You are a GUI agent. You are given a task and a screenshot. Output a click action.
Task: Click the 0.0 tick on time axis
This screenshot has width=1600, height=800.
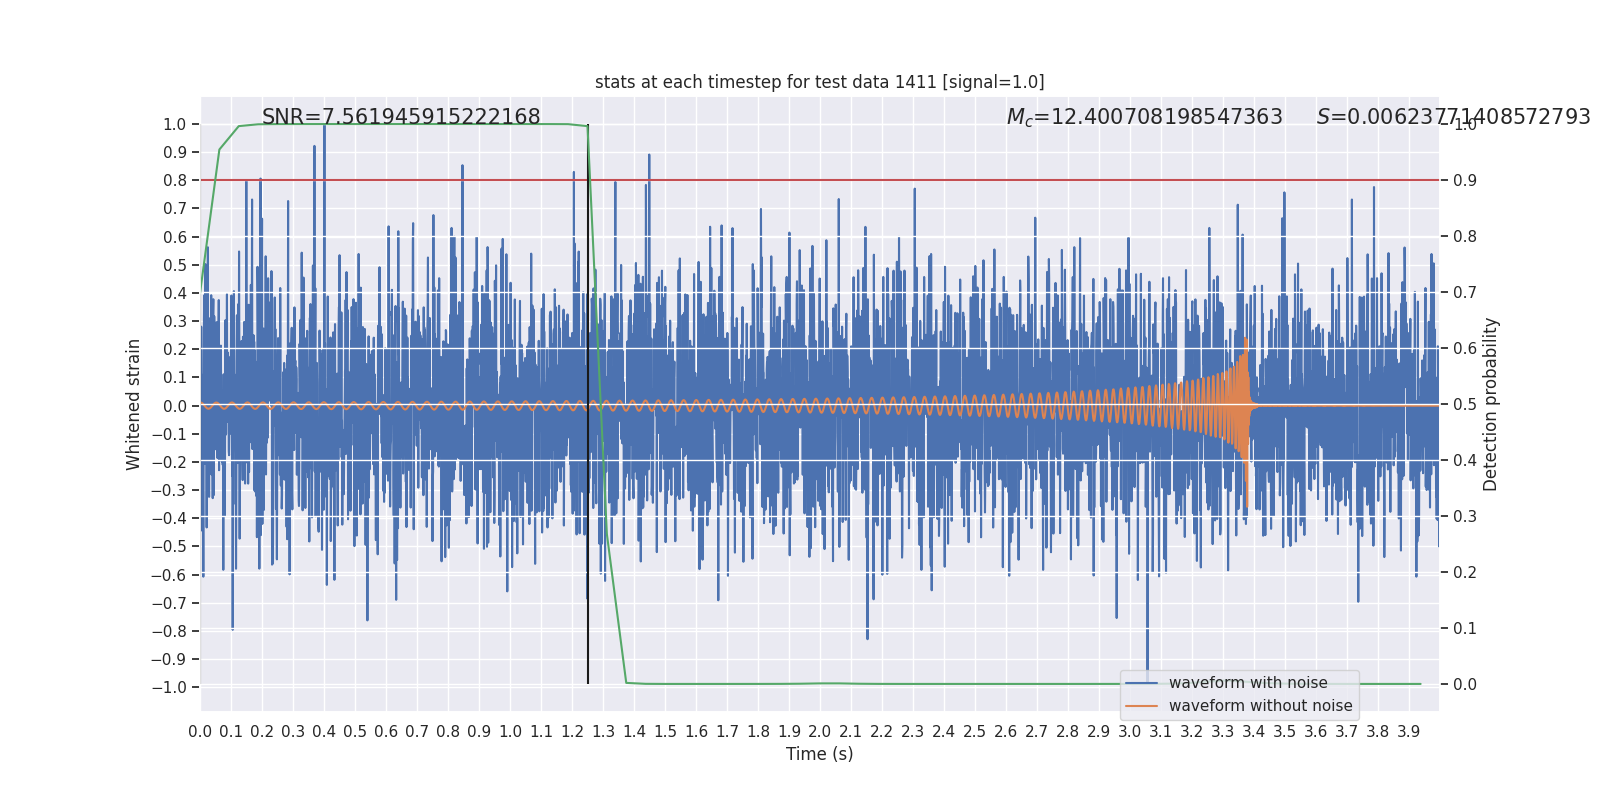pyautogui.click(x=200, y=732)
